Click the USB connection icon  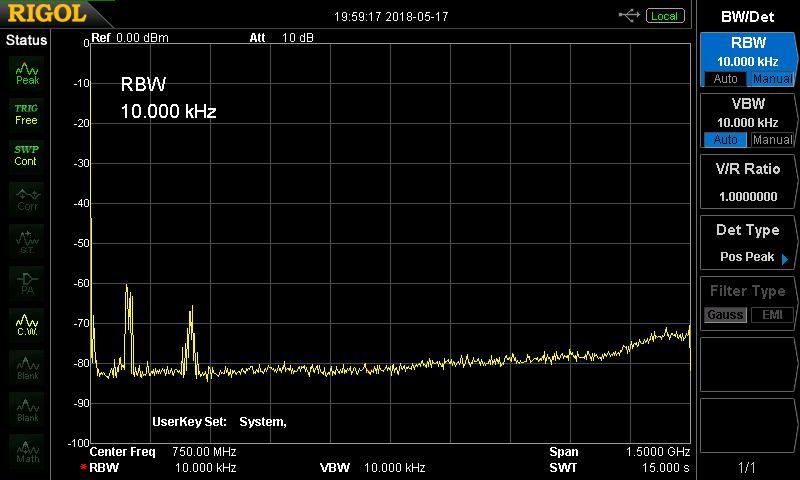629,16
